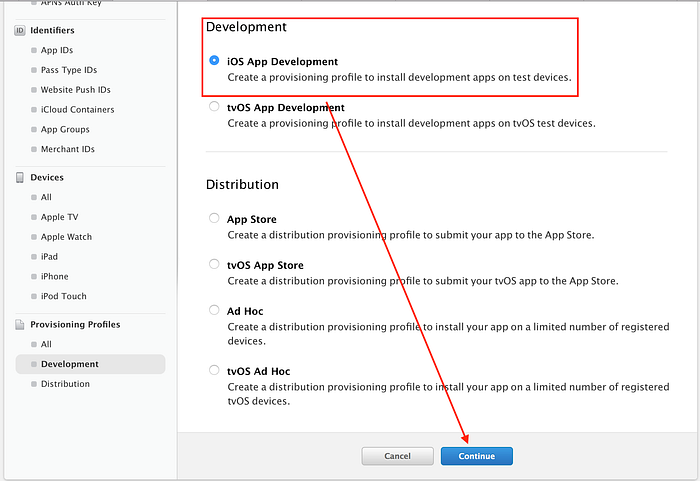Select the tvOS Ad Hoc radio button

point(214,370)
